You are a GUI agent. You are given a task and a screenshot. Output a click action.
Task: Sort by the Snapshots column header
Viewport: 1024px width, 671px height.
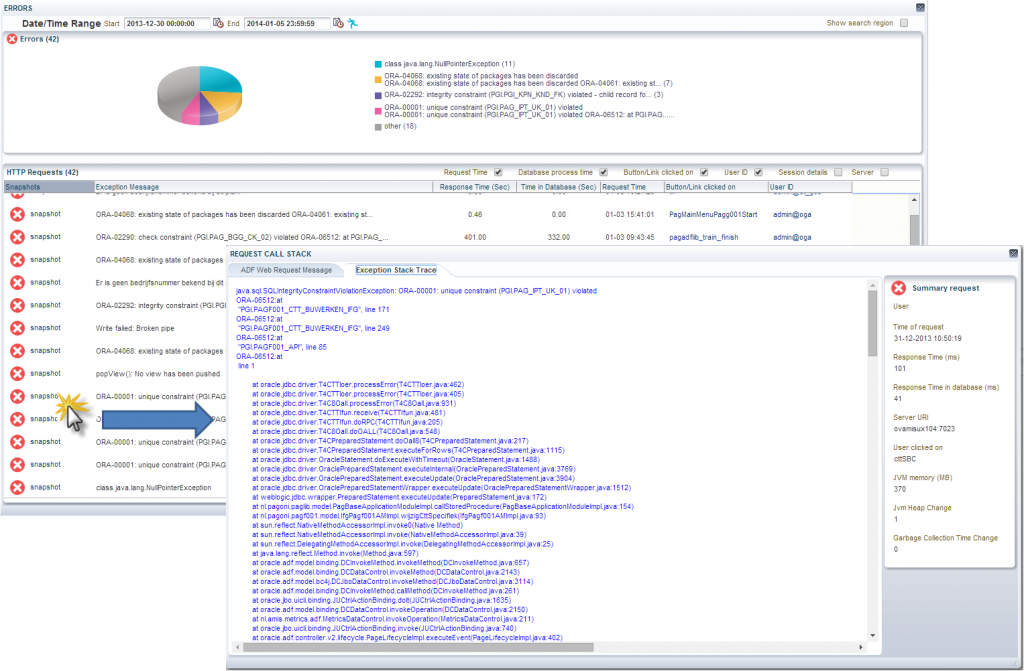coord(49,187)
